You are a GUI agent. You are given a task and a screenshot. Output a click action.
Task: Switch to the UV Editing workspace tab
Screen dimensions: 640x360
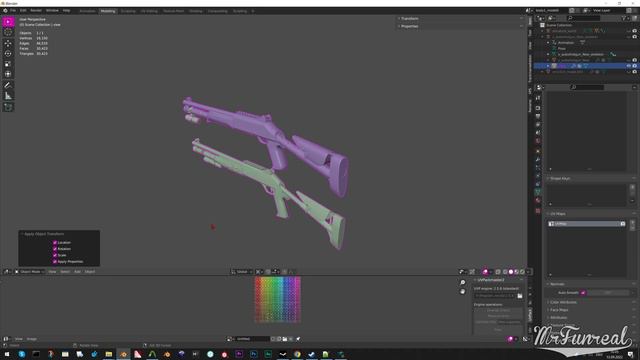[149, 11]
